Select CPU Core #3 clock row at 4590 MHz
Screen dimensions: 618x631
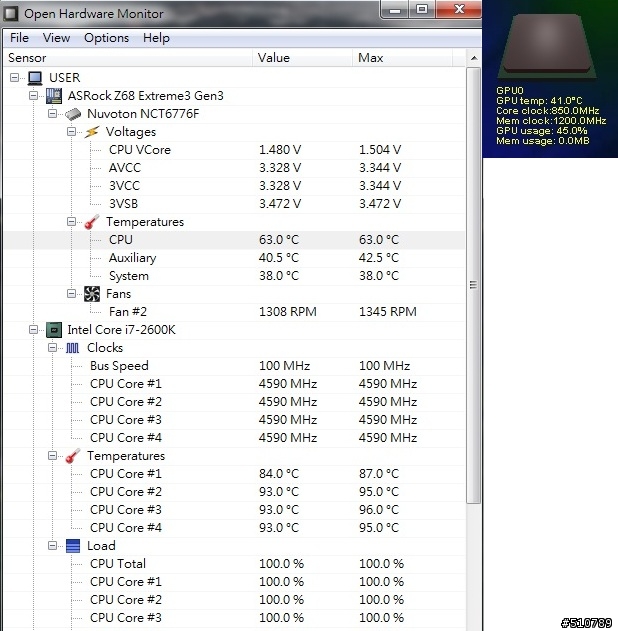235,420
